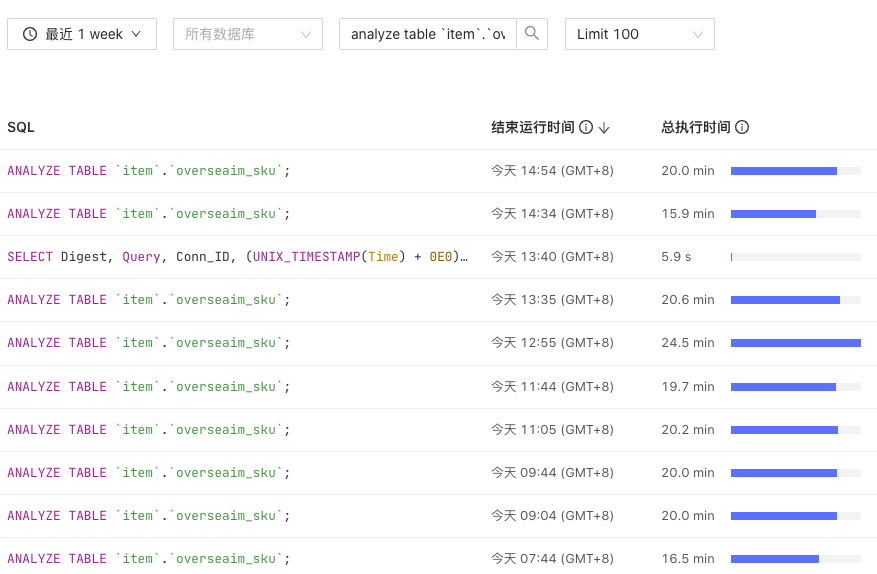Click the descending sort arrow for 结束运行时间

pyautogui.click(x=604, y=128)
